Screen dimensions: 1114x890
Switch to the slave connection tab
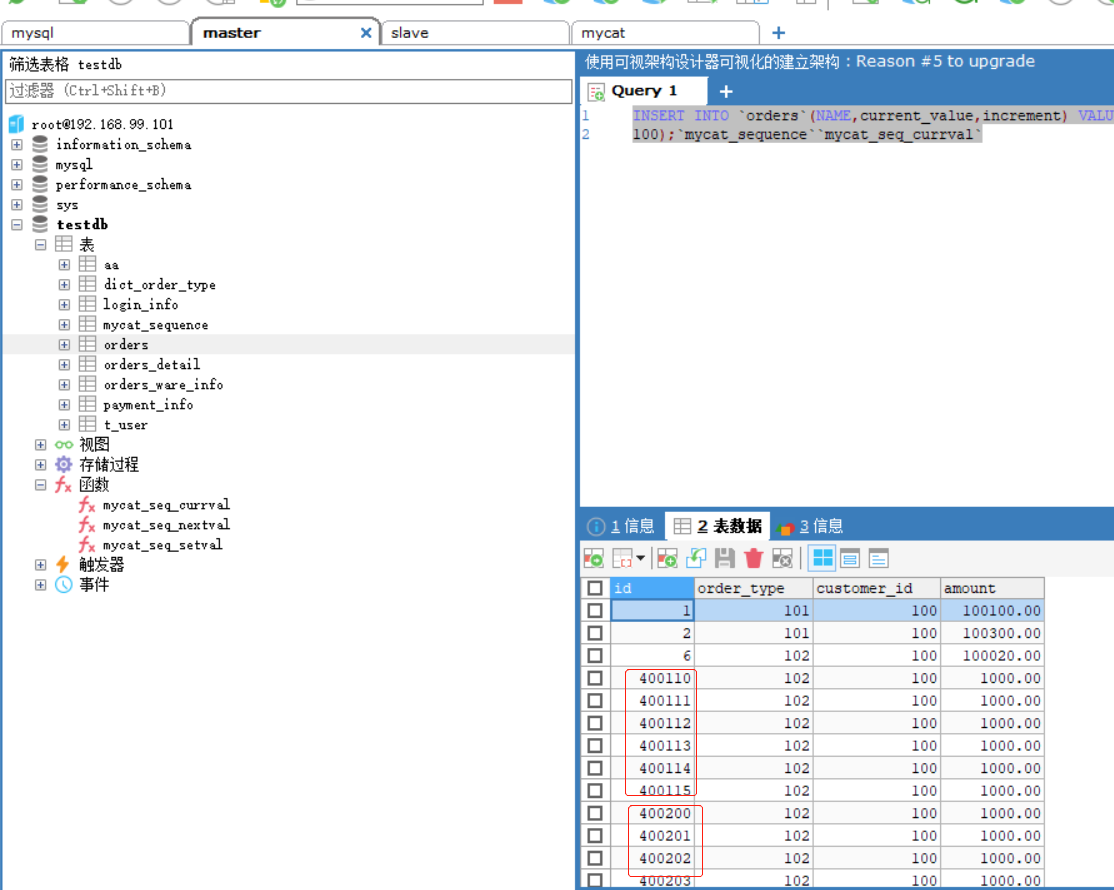tap(475, 33)
